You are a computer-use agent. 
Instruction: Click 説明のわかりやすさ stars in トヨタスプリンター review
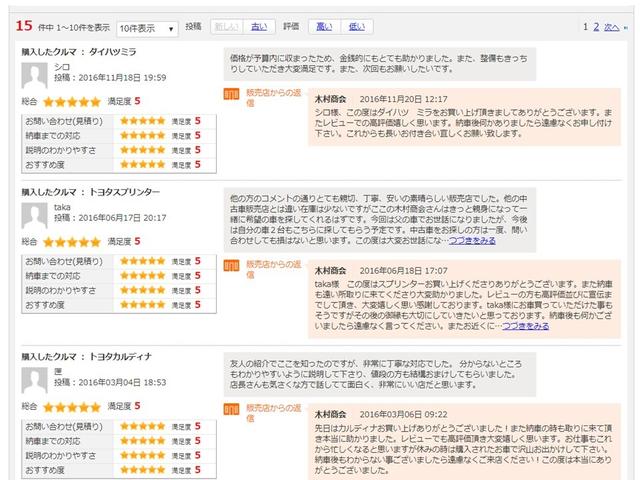click(x=142, y=290)
